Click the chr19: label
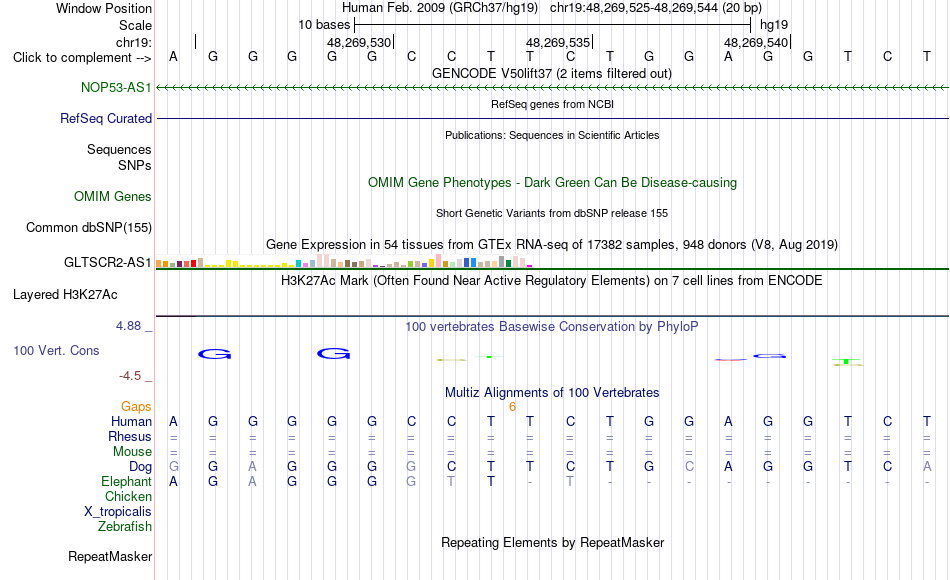 pos(133,42)
